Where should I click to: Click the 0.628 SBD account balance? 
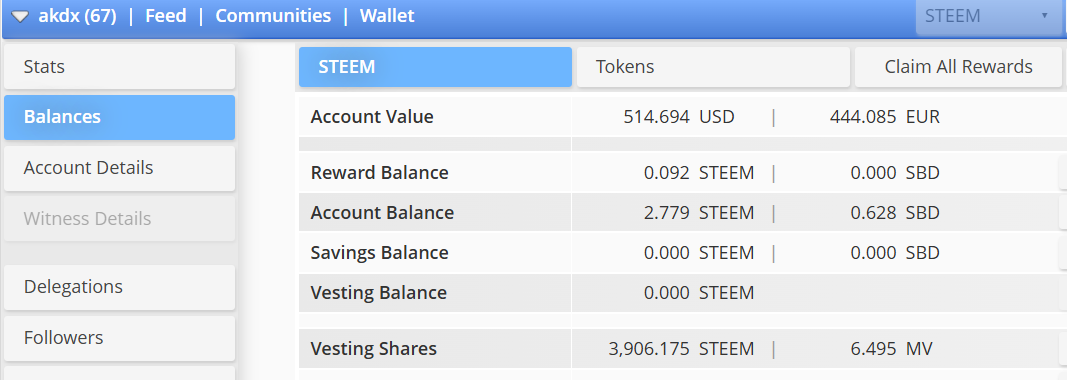(x=895, y=213)
